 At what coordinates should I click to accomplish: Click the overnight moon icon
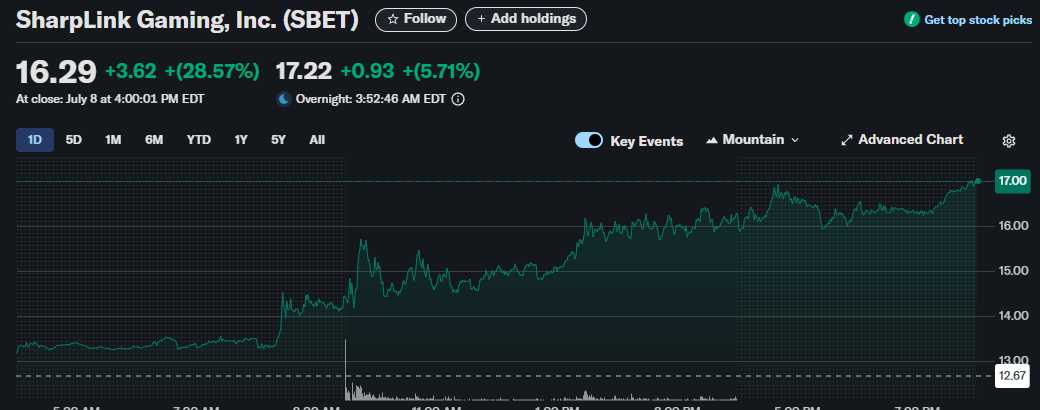(284, 100)
